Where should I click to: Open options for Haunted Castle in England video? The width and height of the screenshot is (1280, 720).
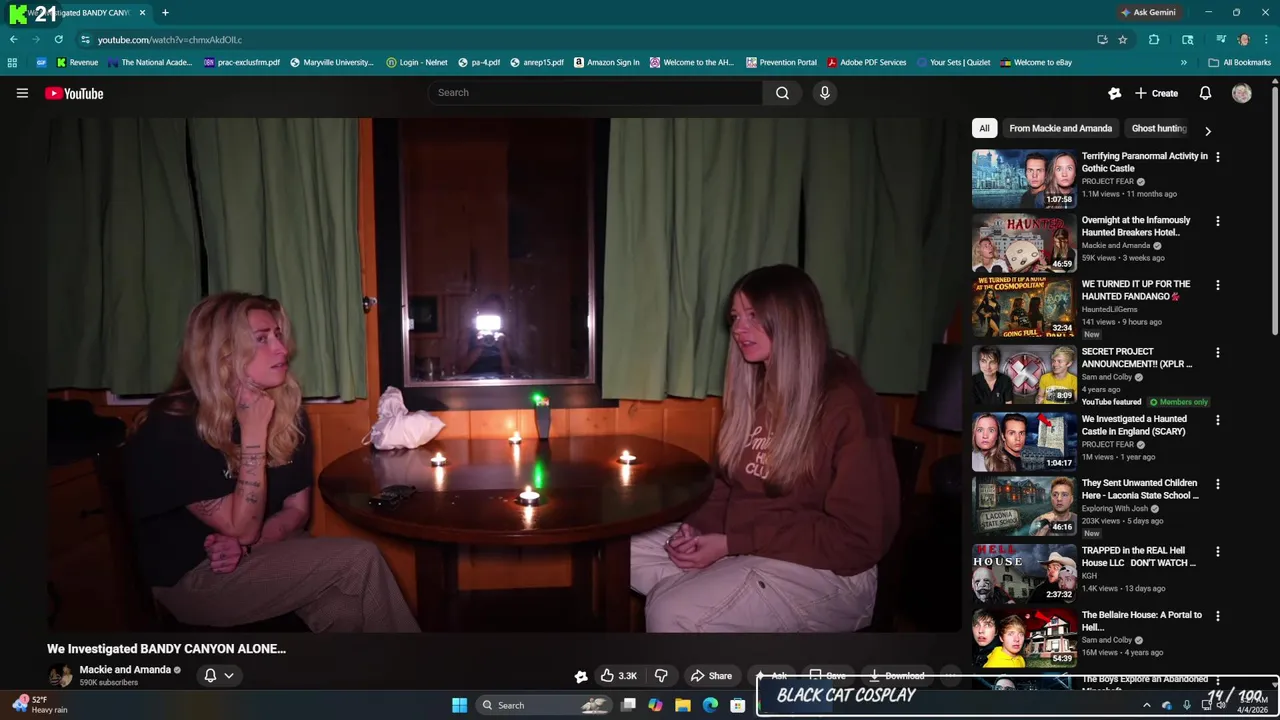pyautogui.click(x=1217, y=420)
